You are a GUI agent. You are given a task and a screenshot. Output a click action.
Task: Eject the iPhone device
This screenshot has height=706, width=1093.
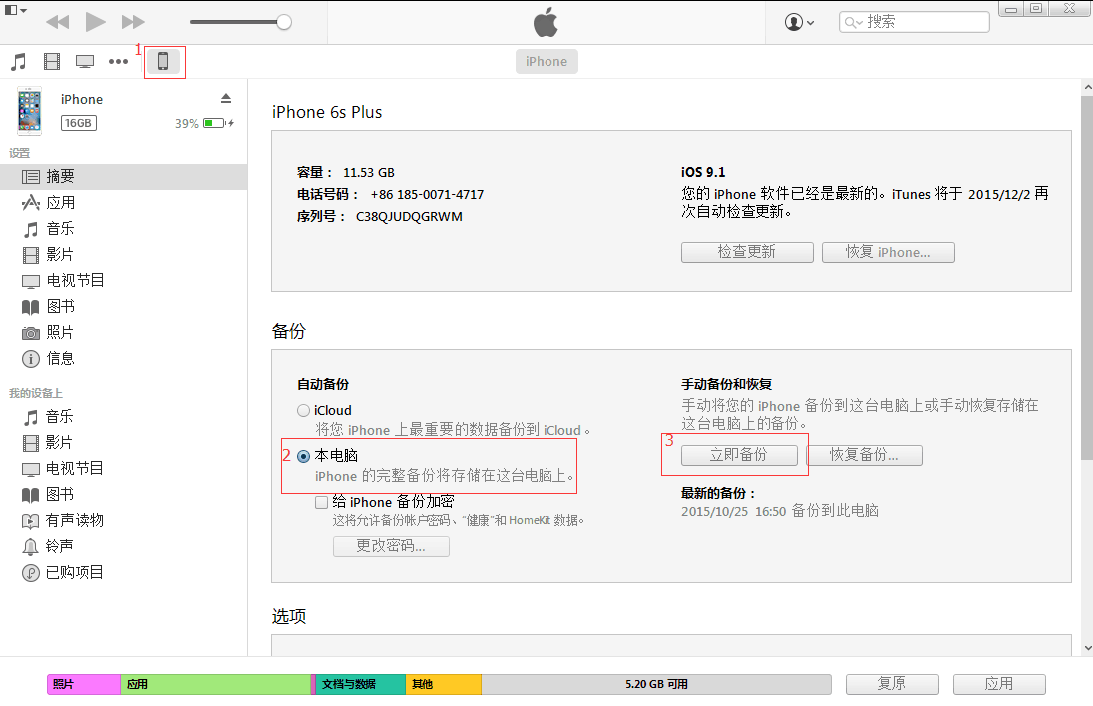pyautogui.click(x=226, y=98)
